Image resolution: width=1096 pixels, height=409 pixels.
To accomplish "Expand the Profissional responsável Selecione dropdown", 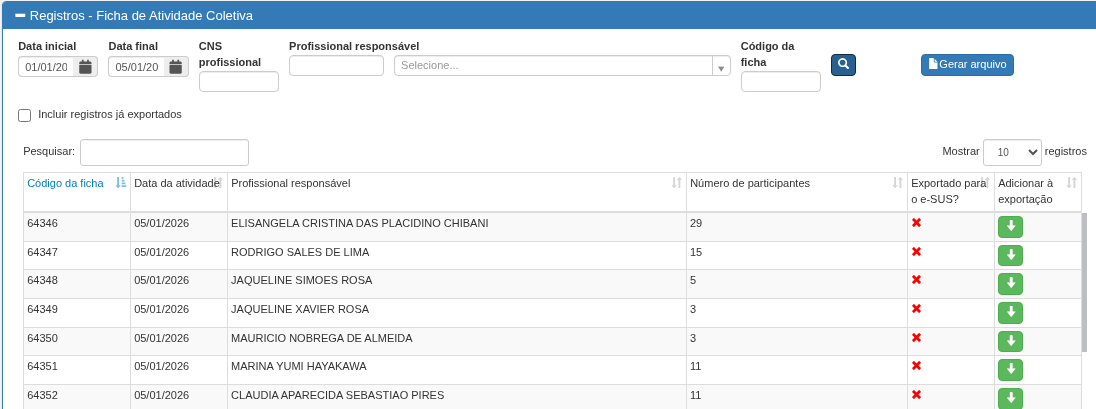I will pos(562,66).
